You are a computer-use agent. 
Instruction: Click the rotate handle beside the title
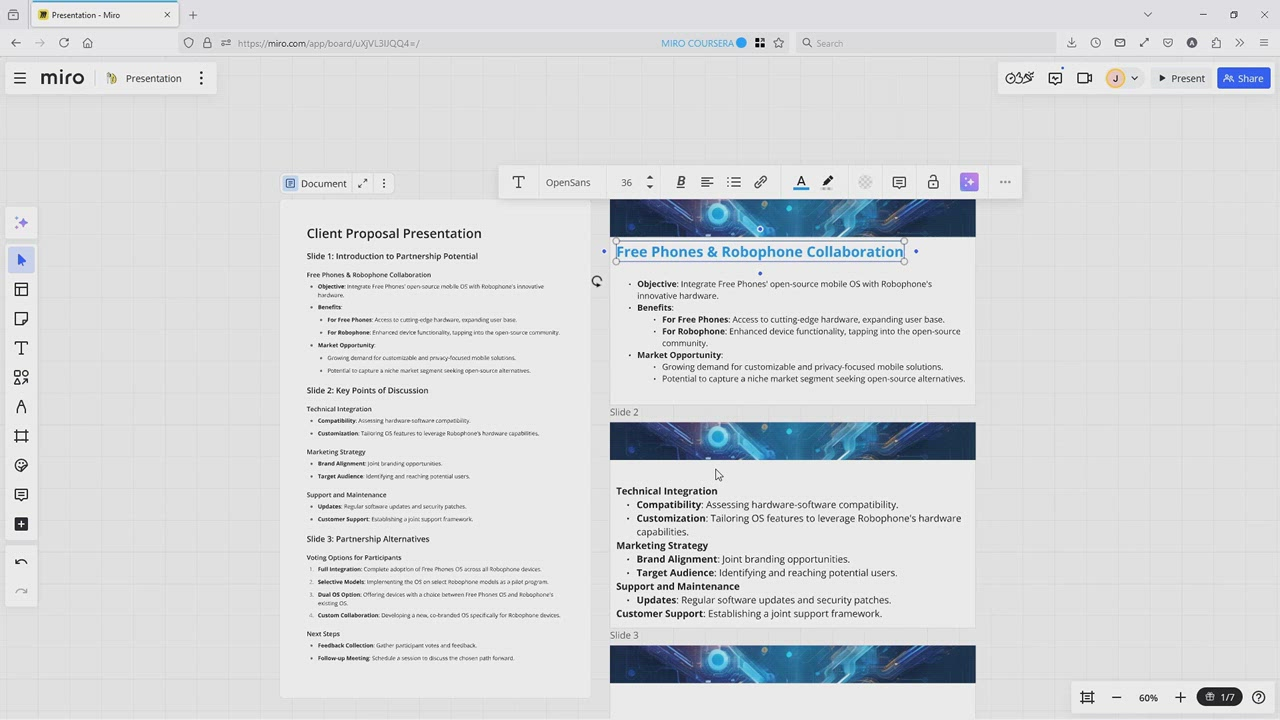pos(597,282)
